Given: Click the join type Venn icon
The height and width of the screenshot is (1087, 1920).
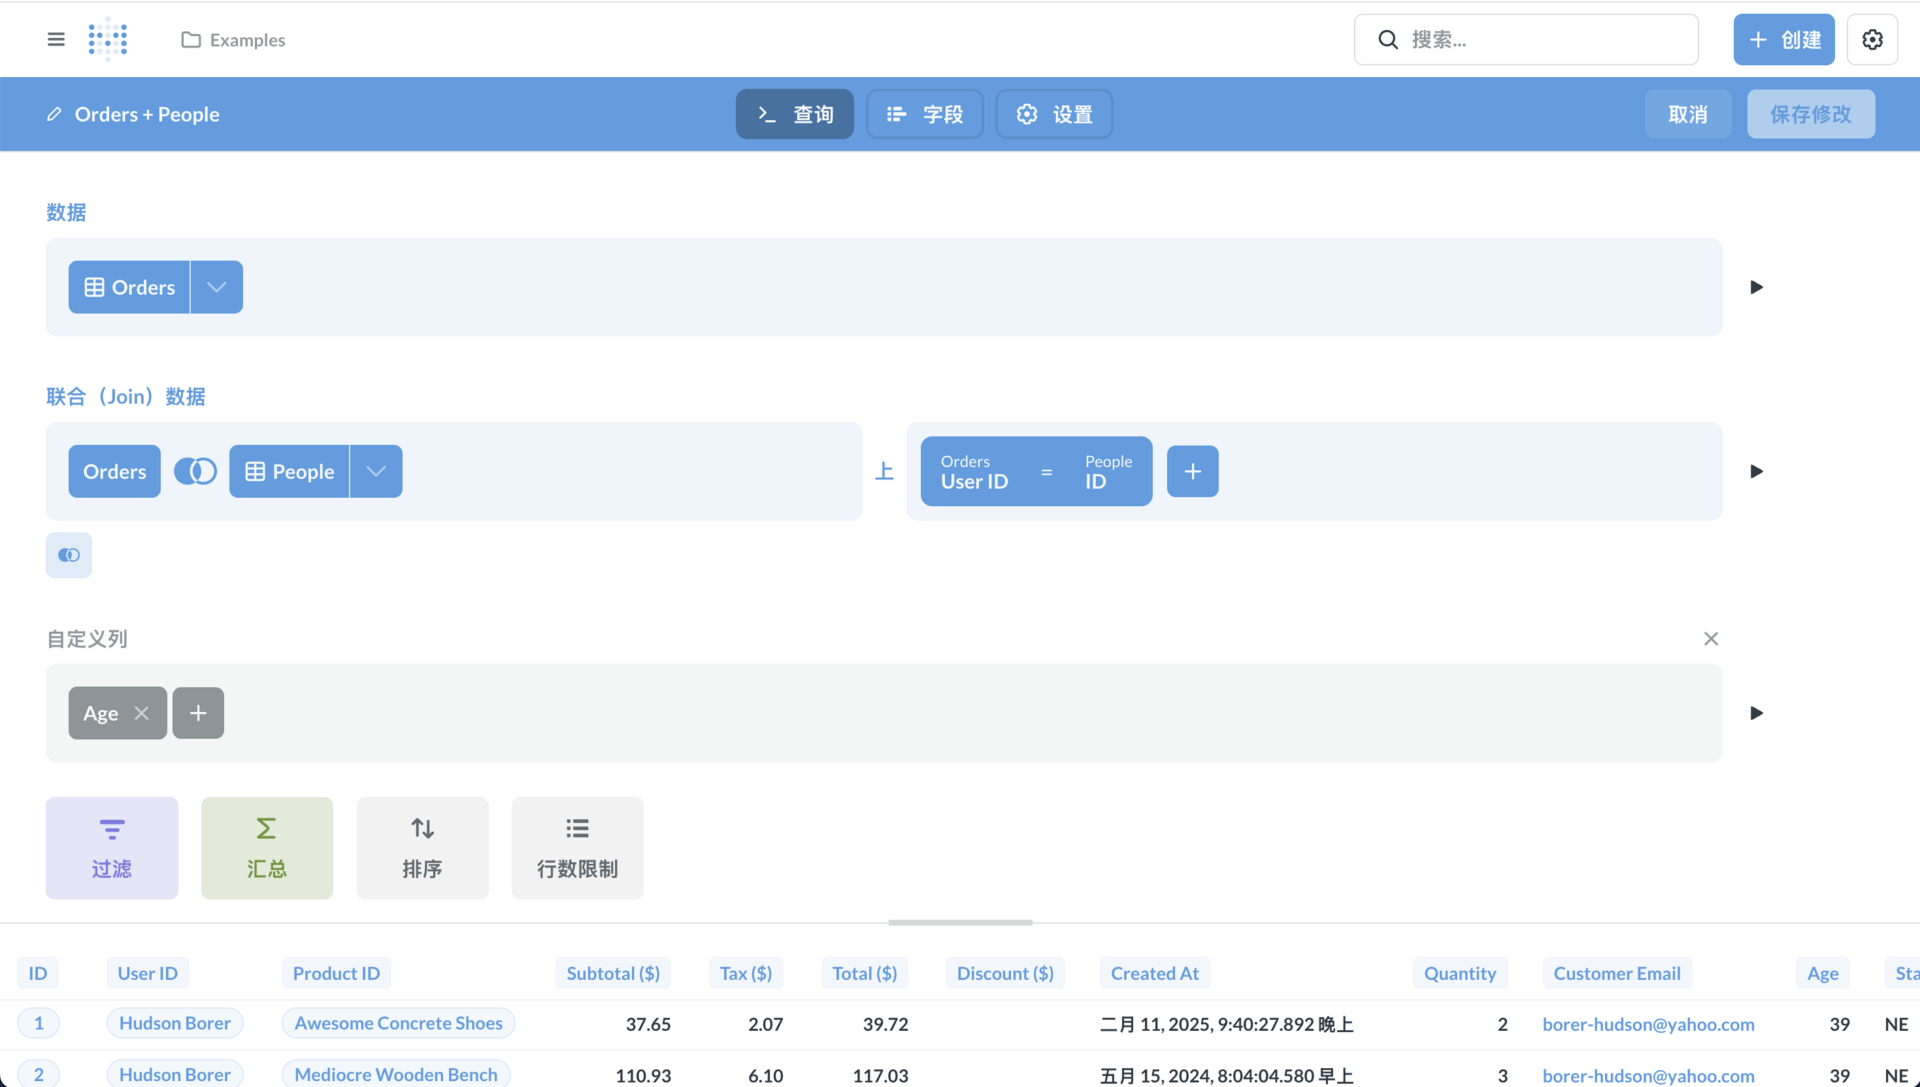Looking at the screenshot, I should 195,471.
